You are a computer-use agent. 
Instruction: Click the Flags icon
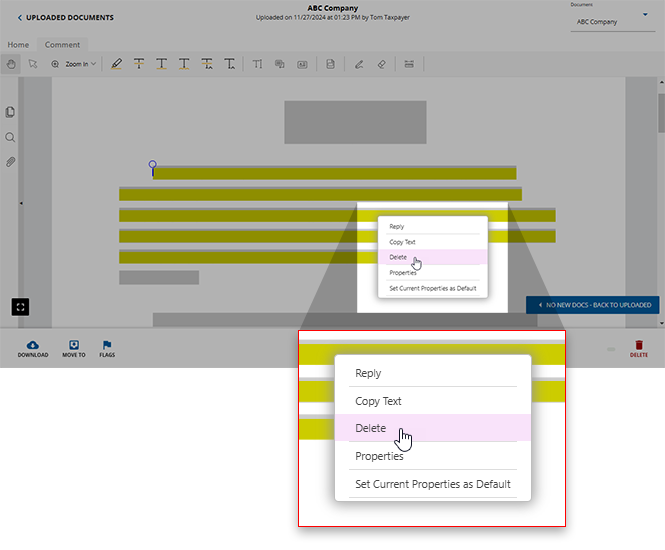tap(106, 347)
